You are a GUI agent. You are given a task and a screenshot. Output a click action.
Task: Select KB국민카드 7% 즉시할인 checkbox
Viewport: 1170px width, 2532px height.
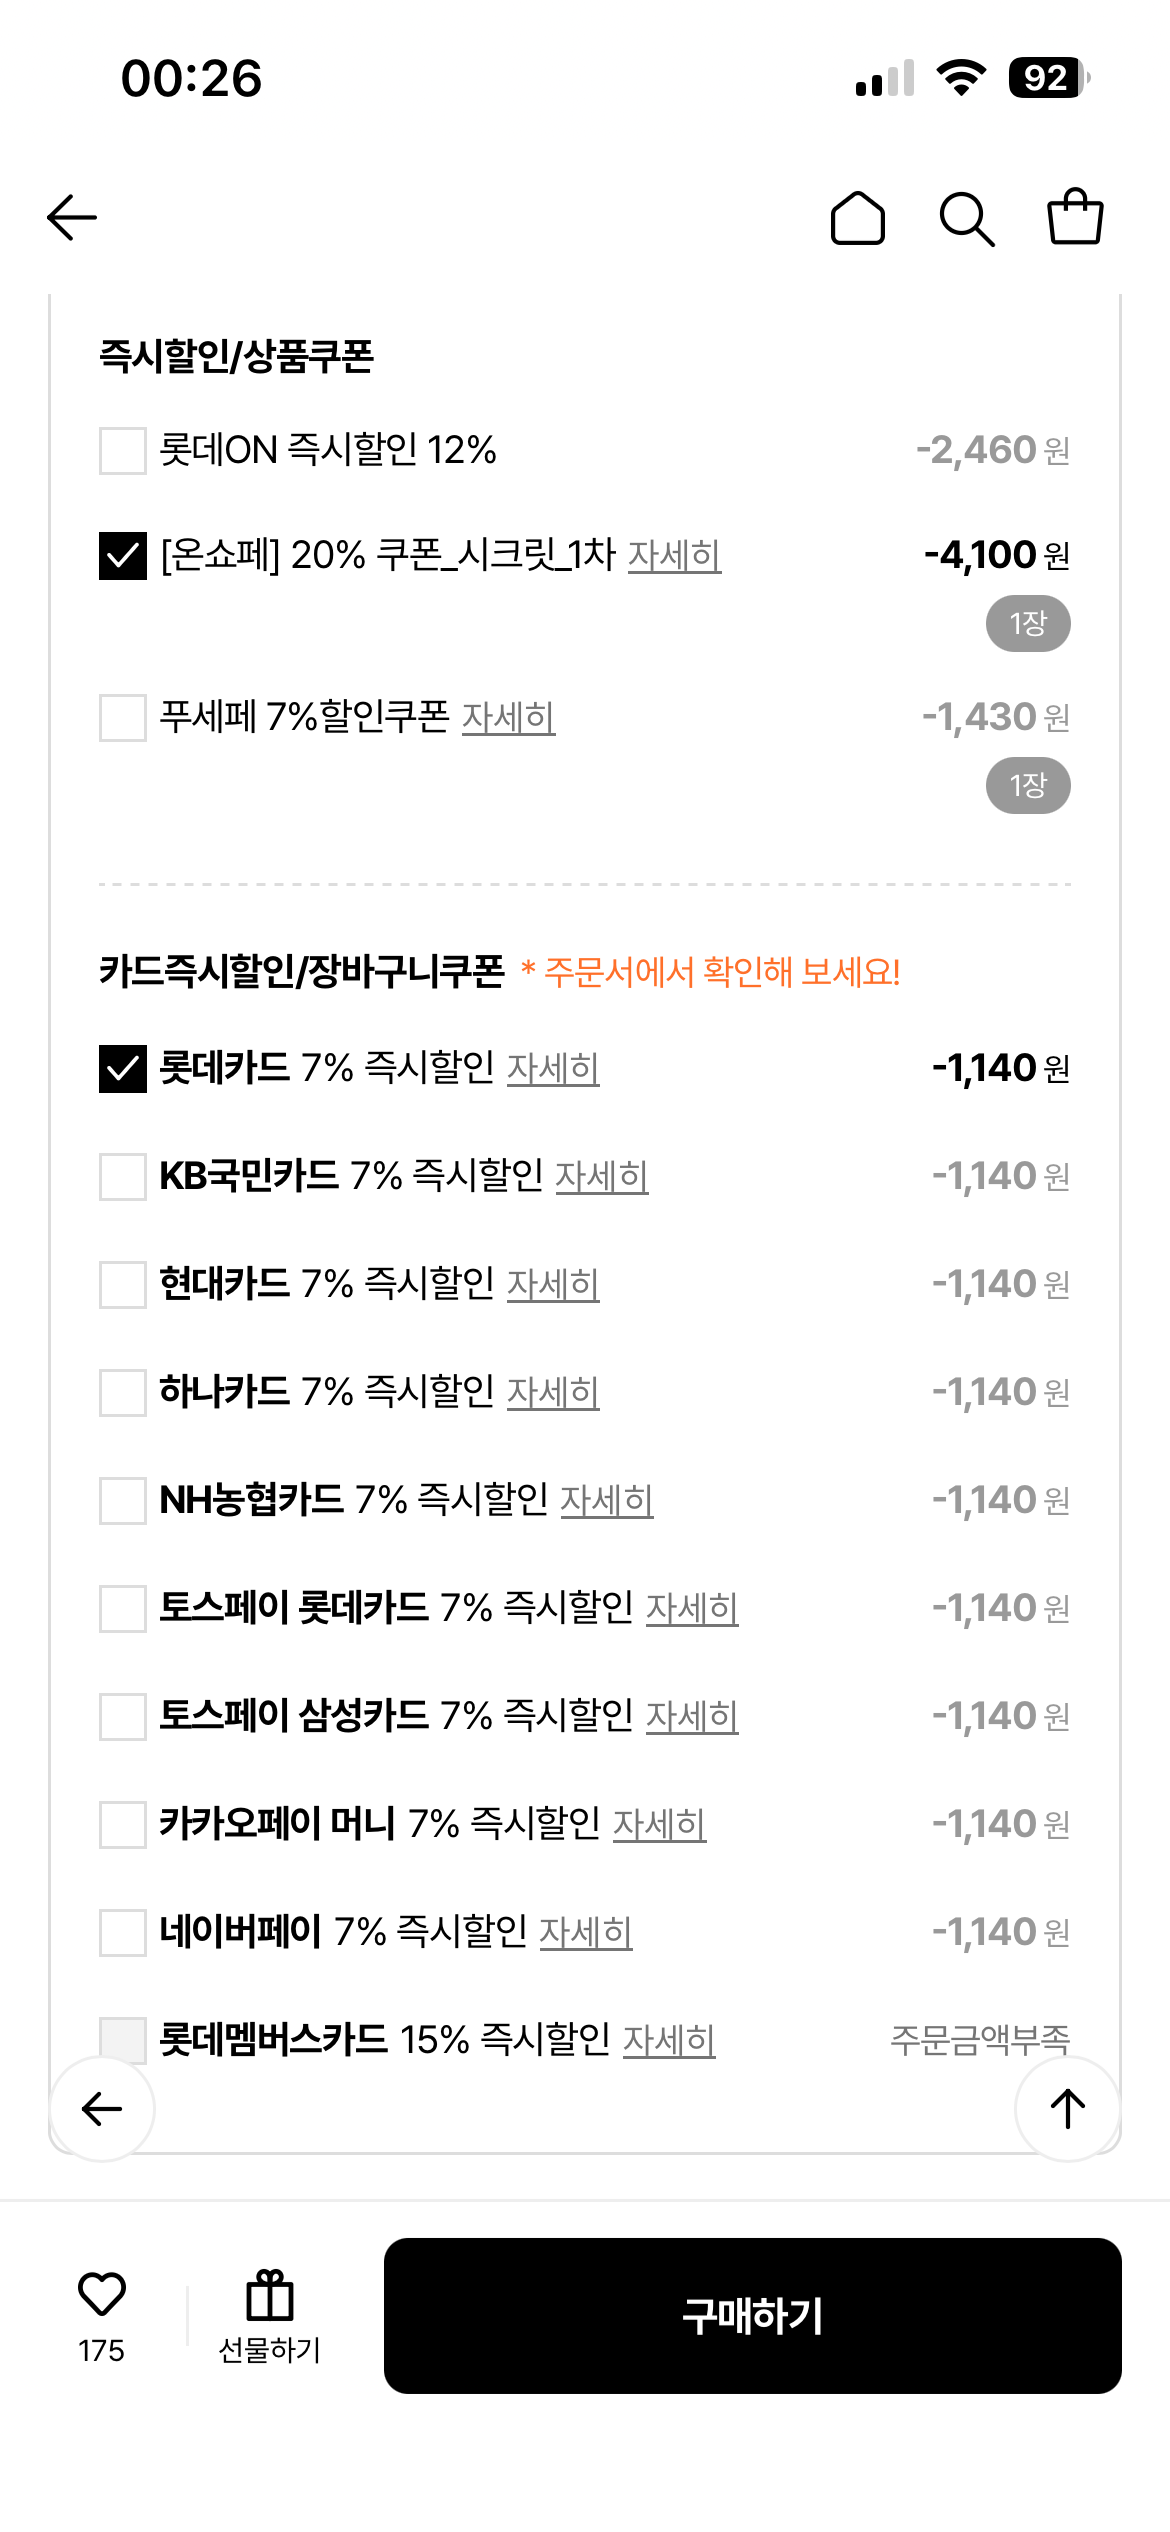[x=123, y=1176]
